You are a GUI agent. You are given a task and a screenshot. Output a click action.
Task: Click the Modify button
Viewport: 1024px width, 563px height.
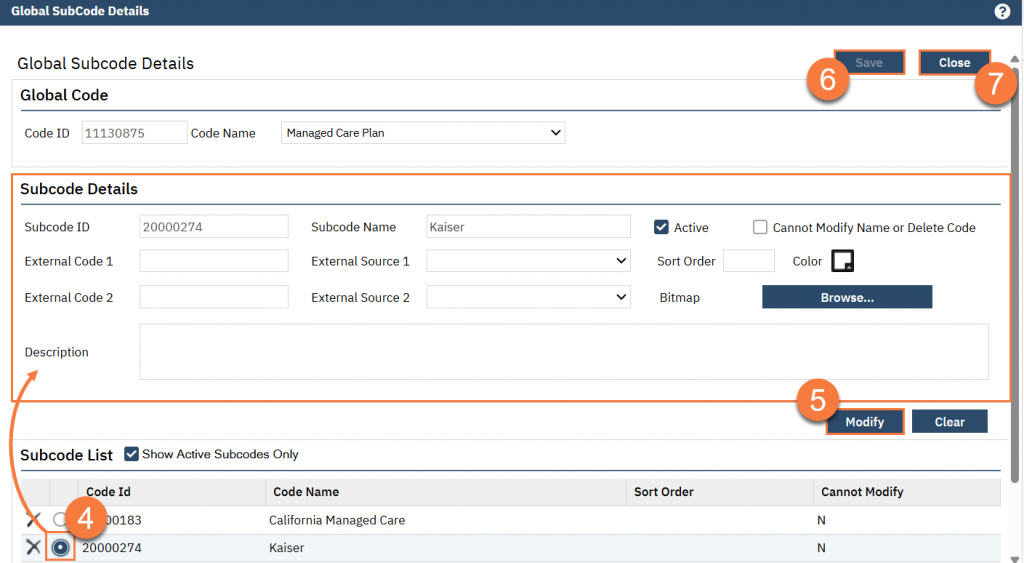[864, 422]
